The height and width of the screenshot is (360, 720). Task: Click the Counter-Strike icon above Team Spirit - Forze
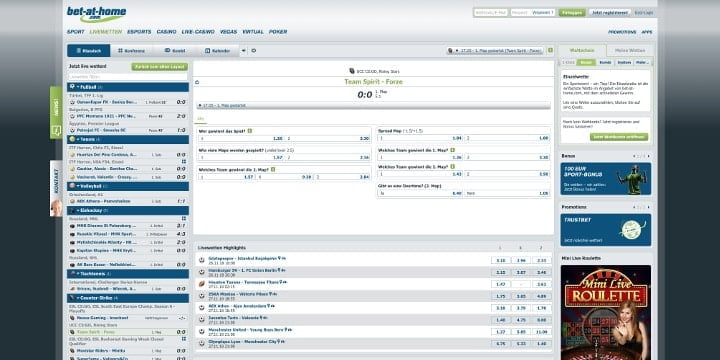(352, 71)
